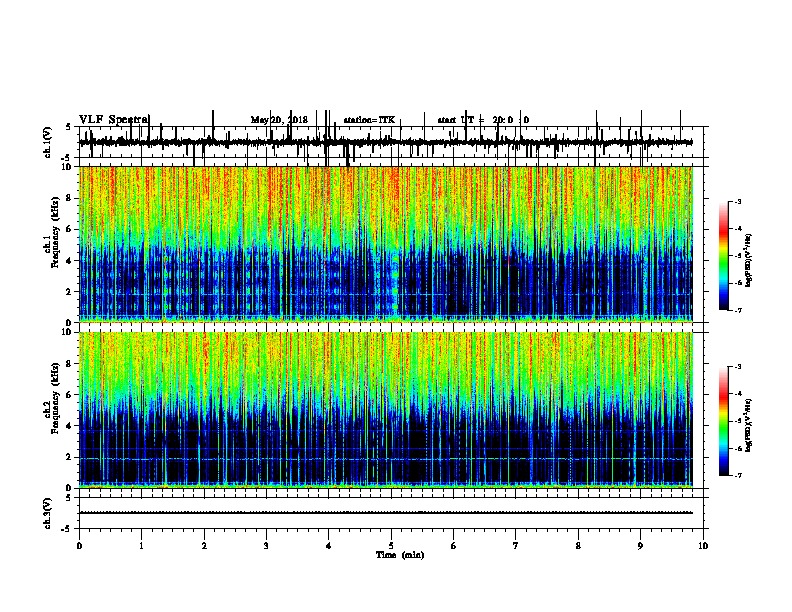Screen dimensions: 792x612
Task: Click the "-3" label on ch.2 color bar
Action: [x=738, y=367]
